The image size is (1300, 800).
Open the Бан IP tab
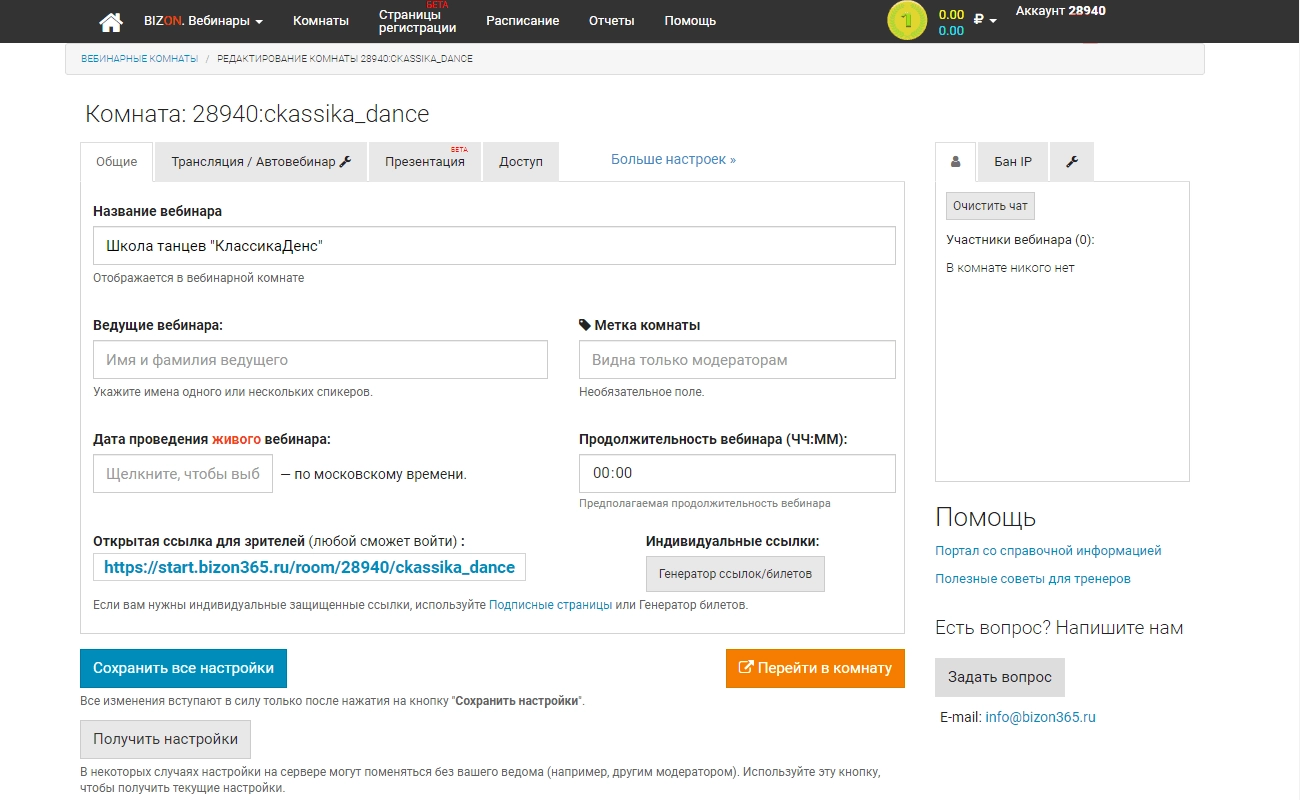[1012, 162]
